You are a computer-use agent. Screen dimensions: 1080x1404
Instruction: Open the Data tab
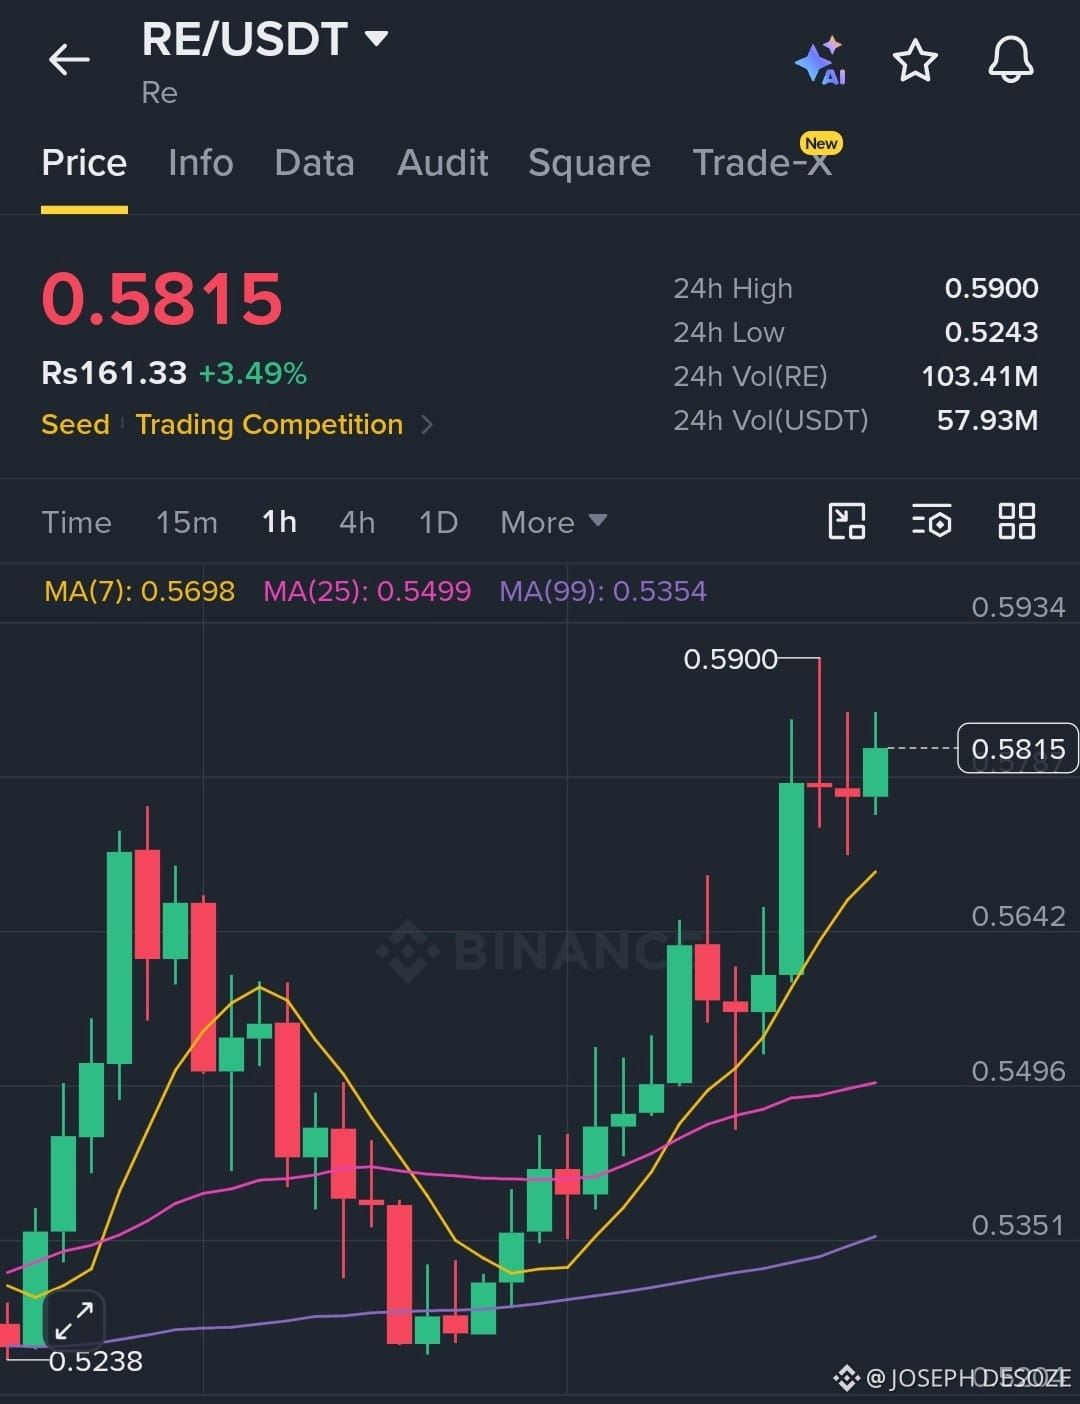[314, 162]
